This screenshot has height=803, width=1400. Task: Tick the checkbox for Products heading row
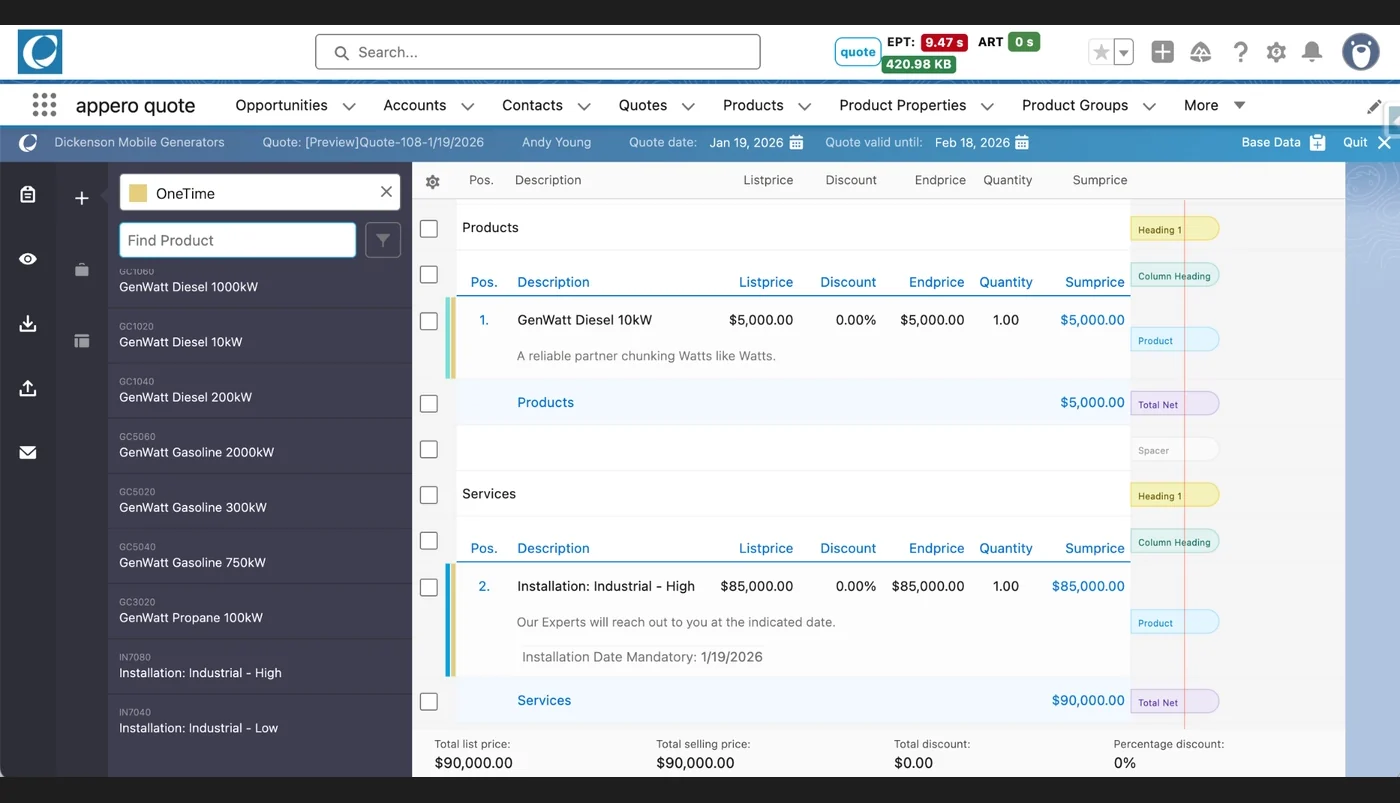coord(429,229)
